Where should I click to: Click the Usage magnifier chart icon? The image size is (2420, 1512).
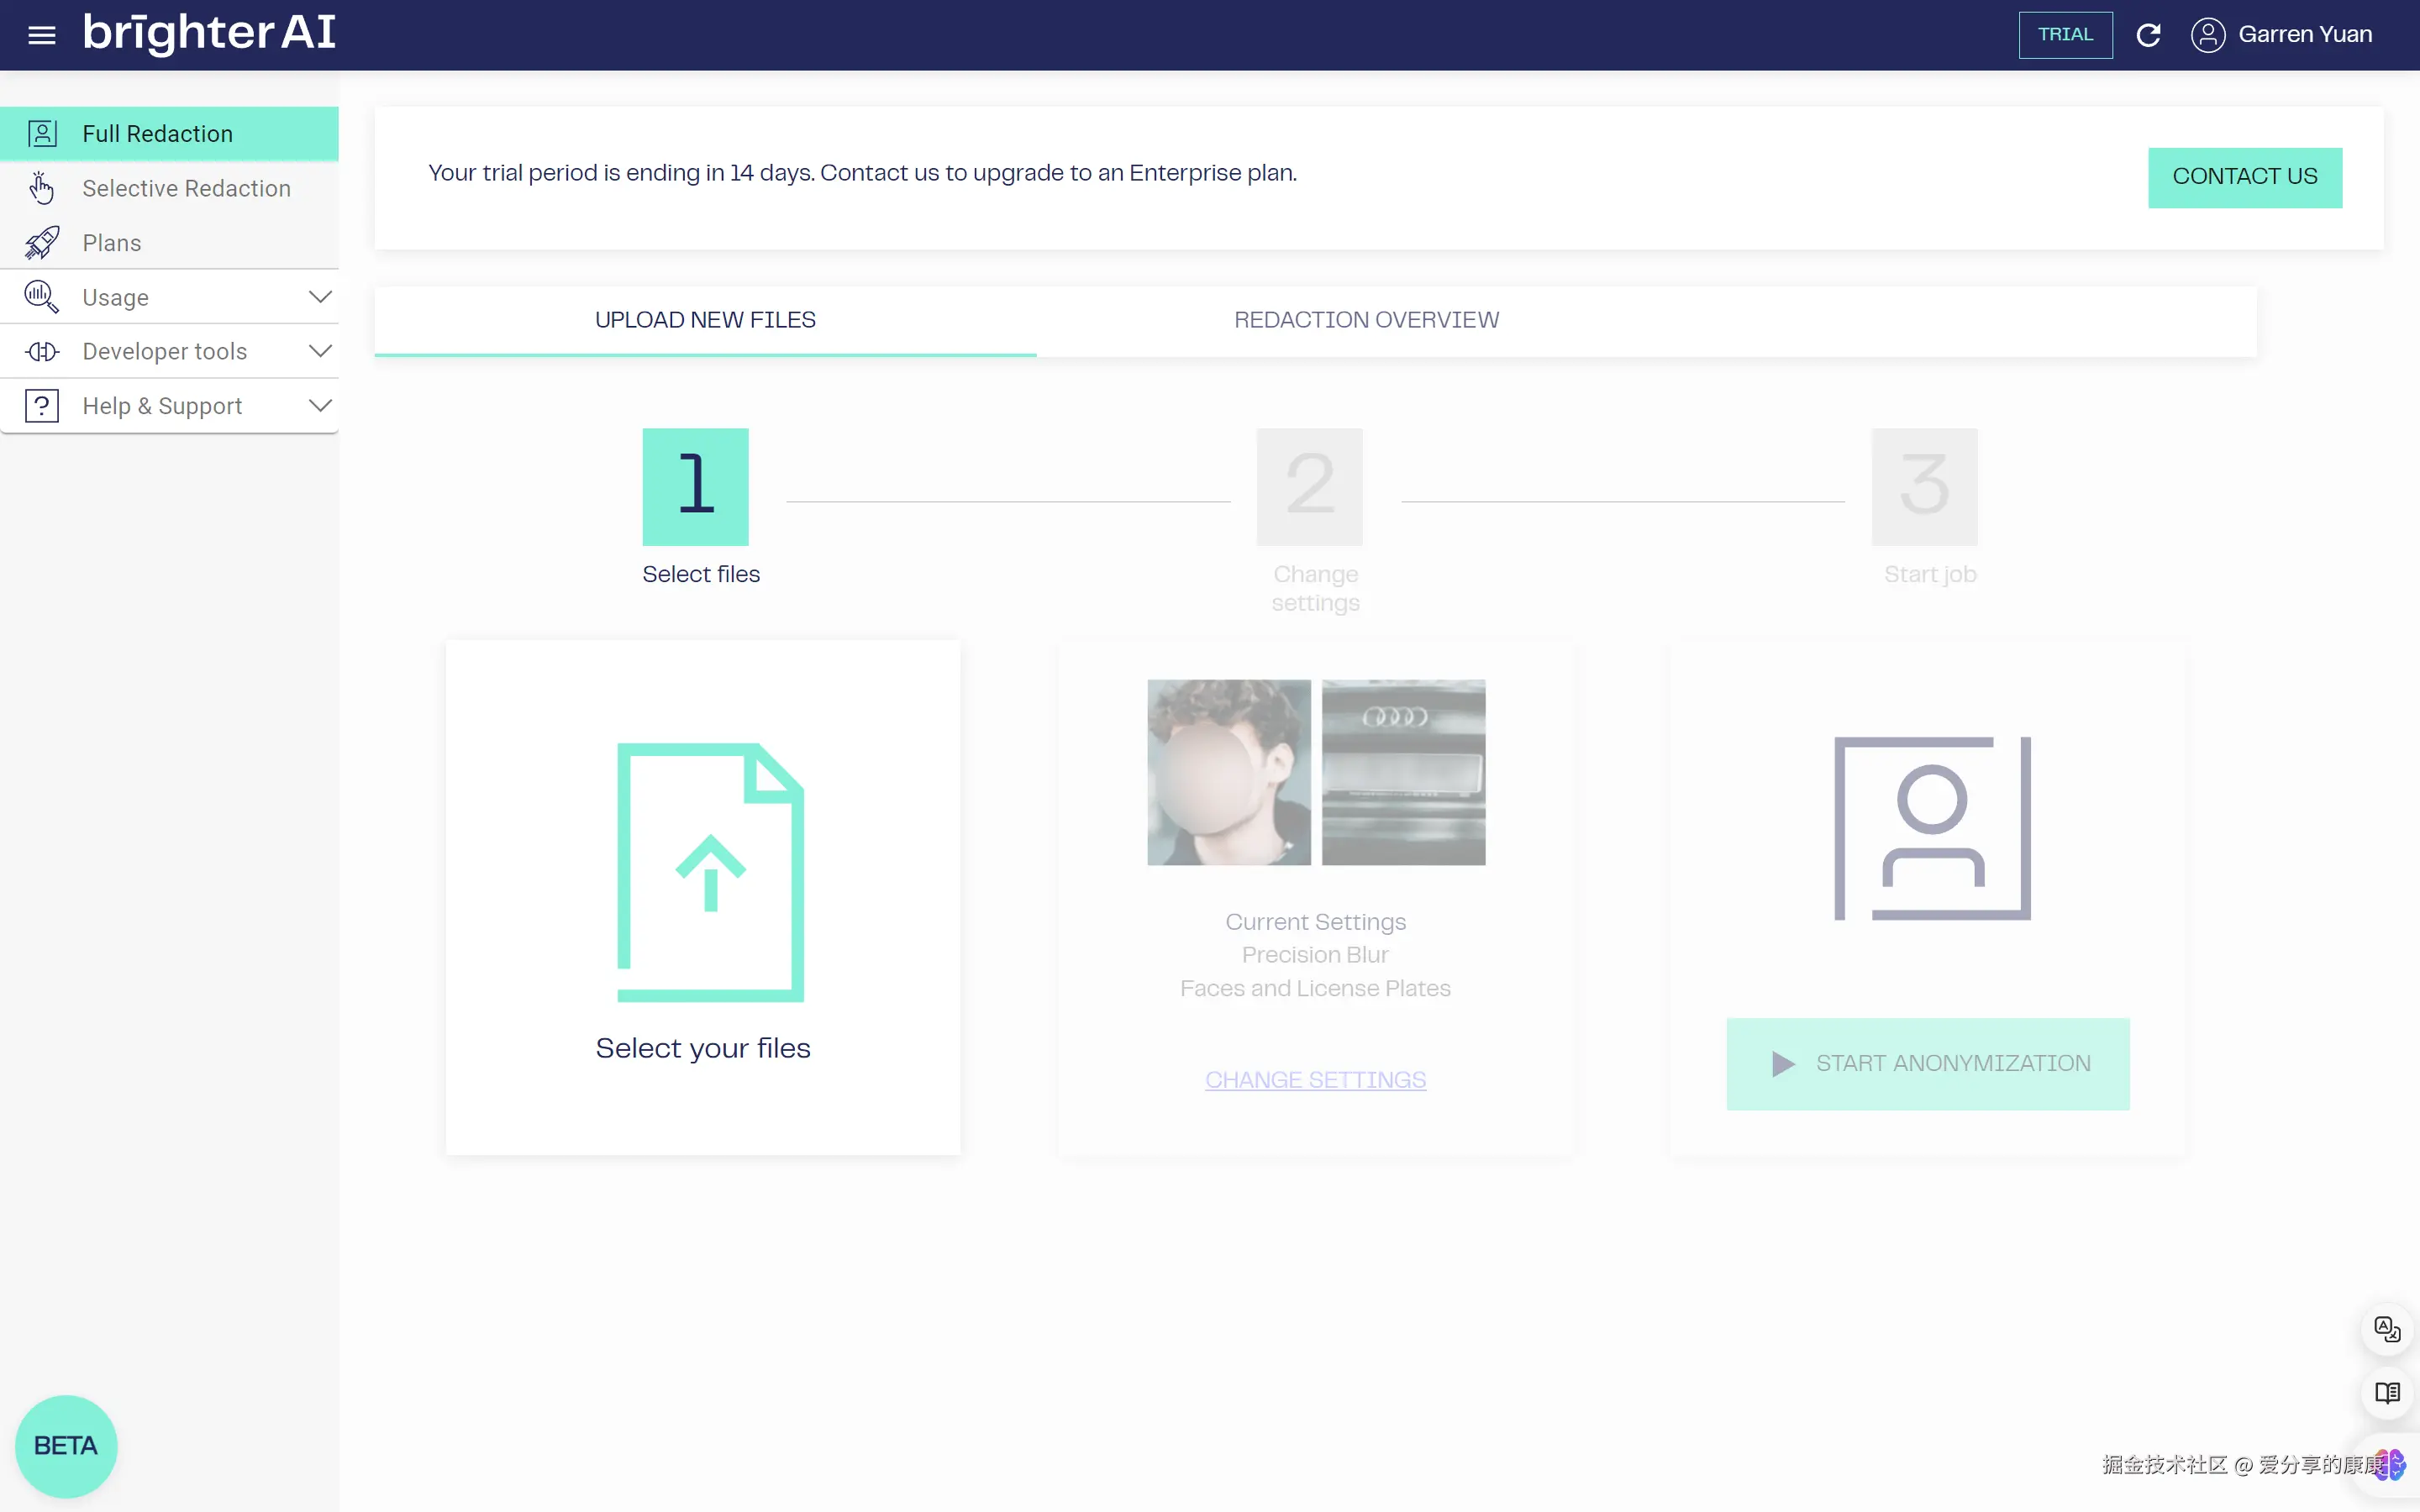(41, 297)
